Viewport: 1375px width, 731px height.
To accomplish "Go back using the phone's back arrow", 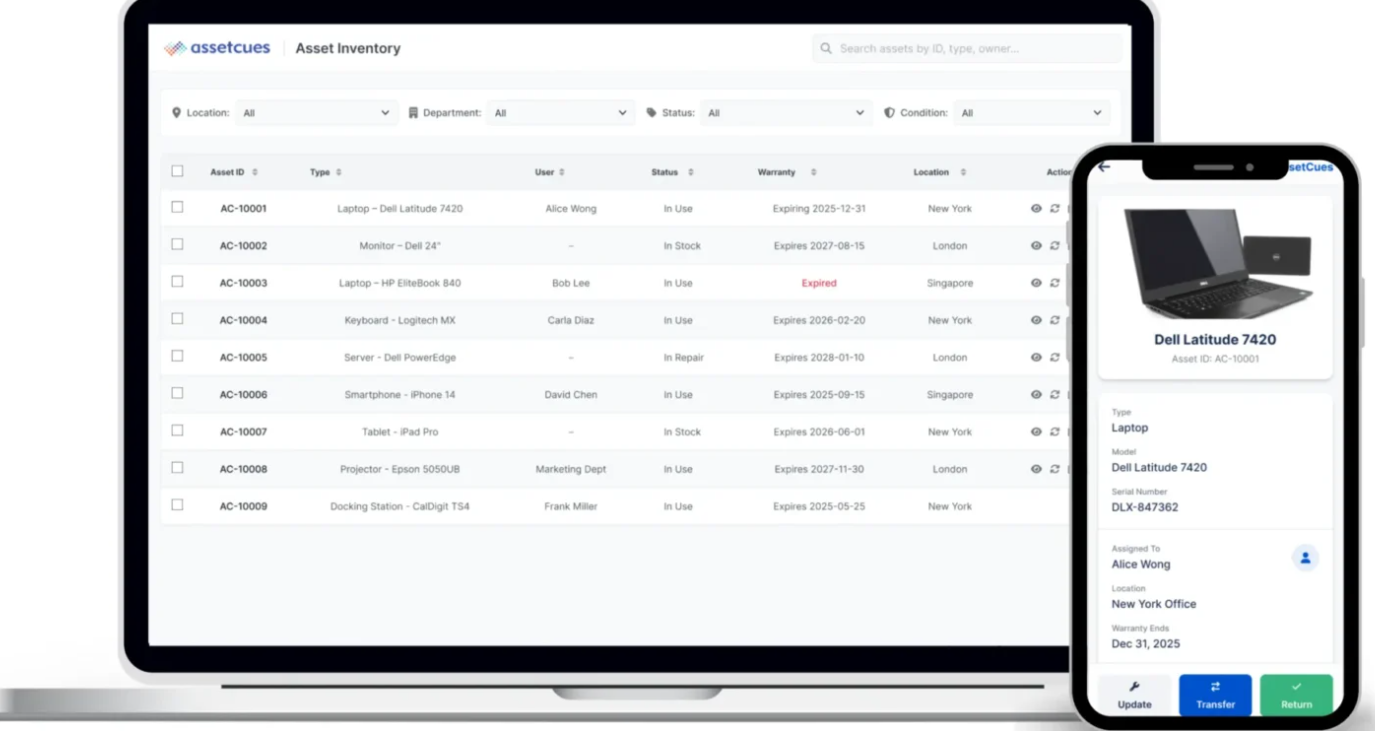I will 1104,167.
